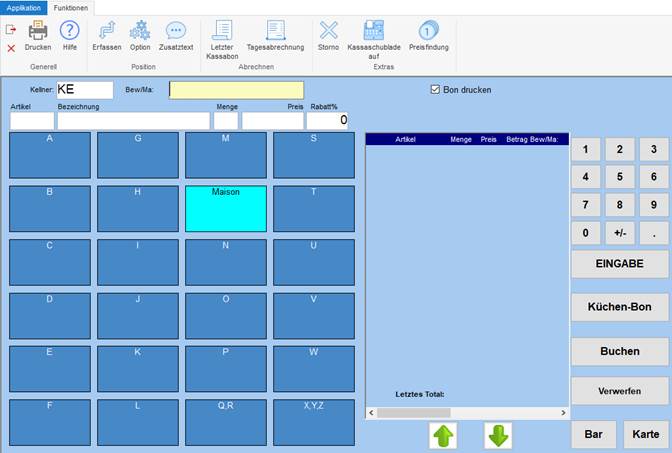Select the Funktionen ribbon tab
Viewport: 672px width, 453px height.
tap(70, 7)
